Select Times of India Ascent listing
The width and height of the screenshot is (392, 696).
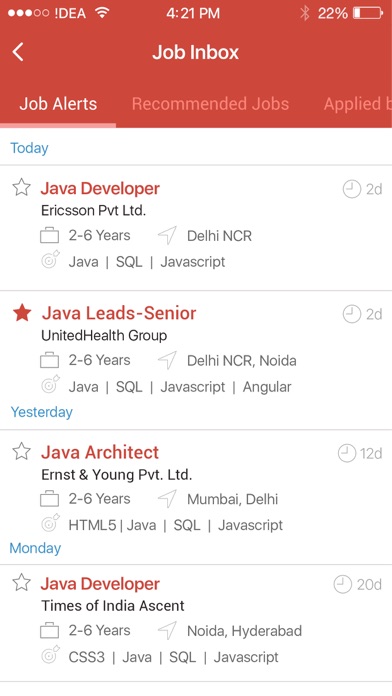click(196, 623)
